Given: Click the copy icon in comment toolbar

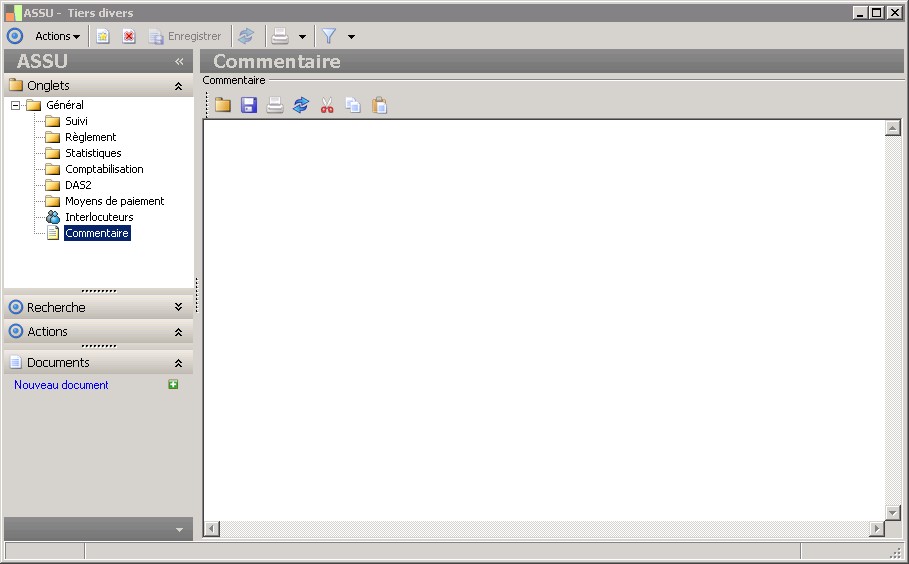Looking at the screenshot, I should click(353, 105).
